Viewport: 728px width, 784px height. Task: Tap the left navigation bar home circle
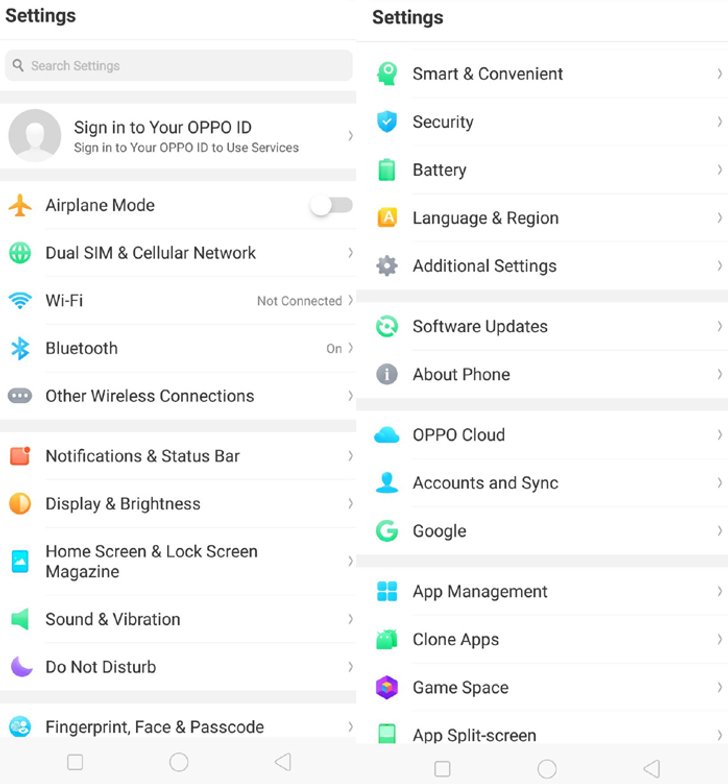pyautogui.click(x=178, y=762)
